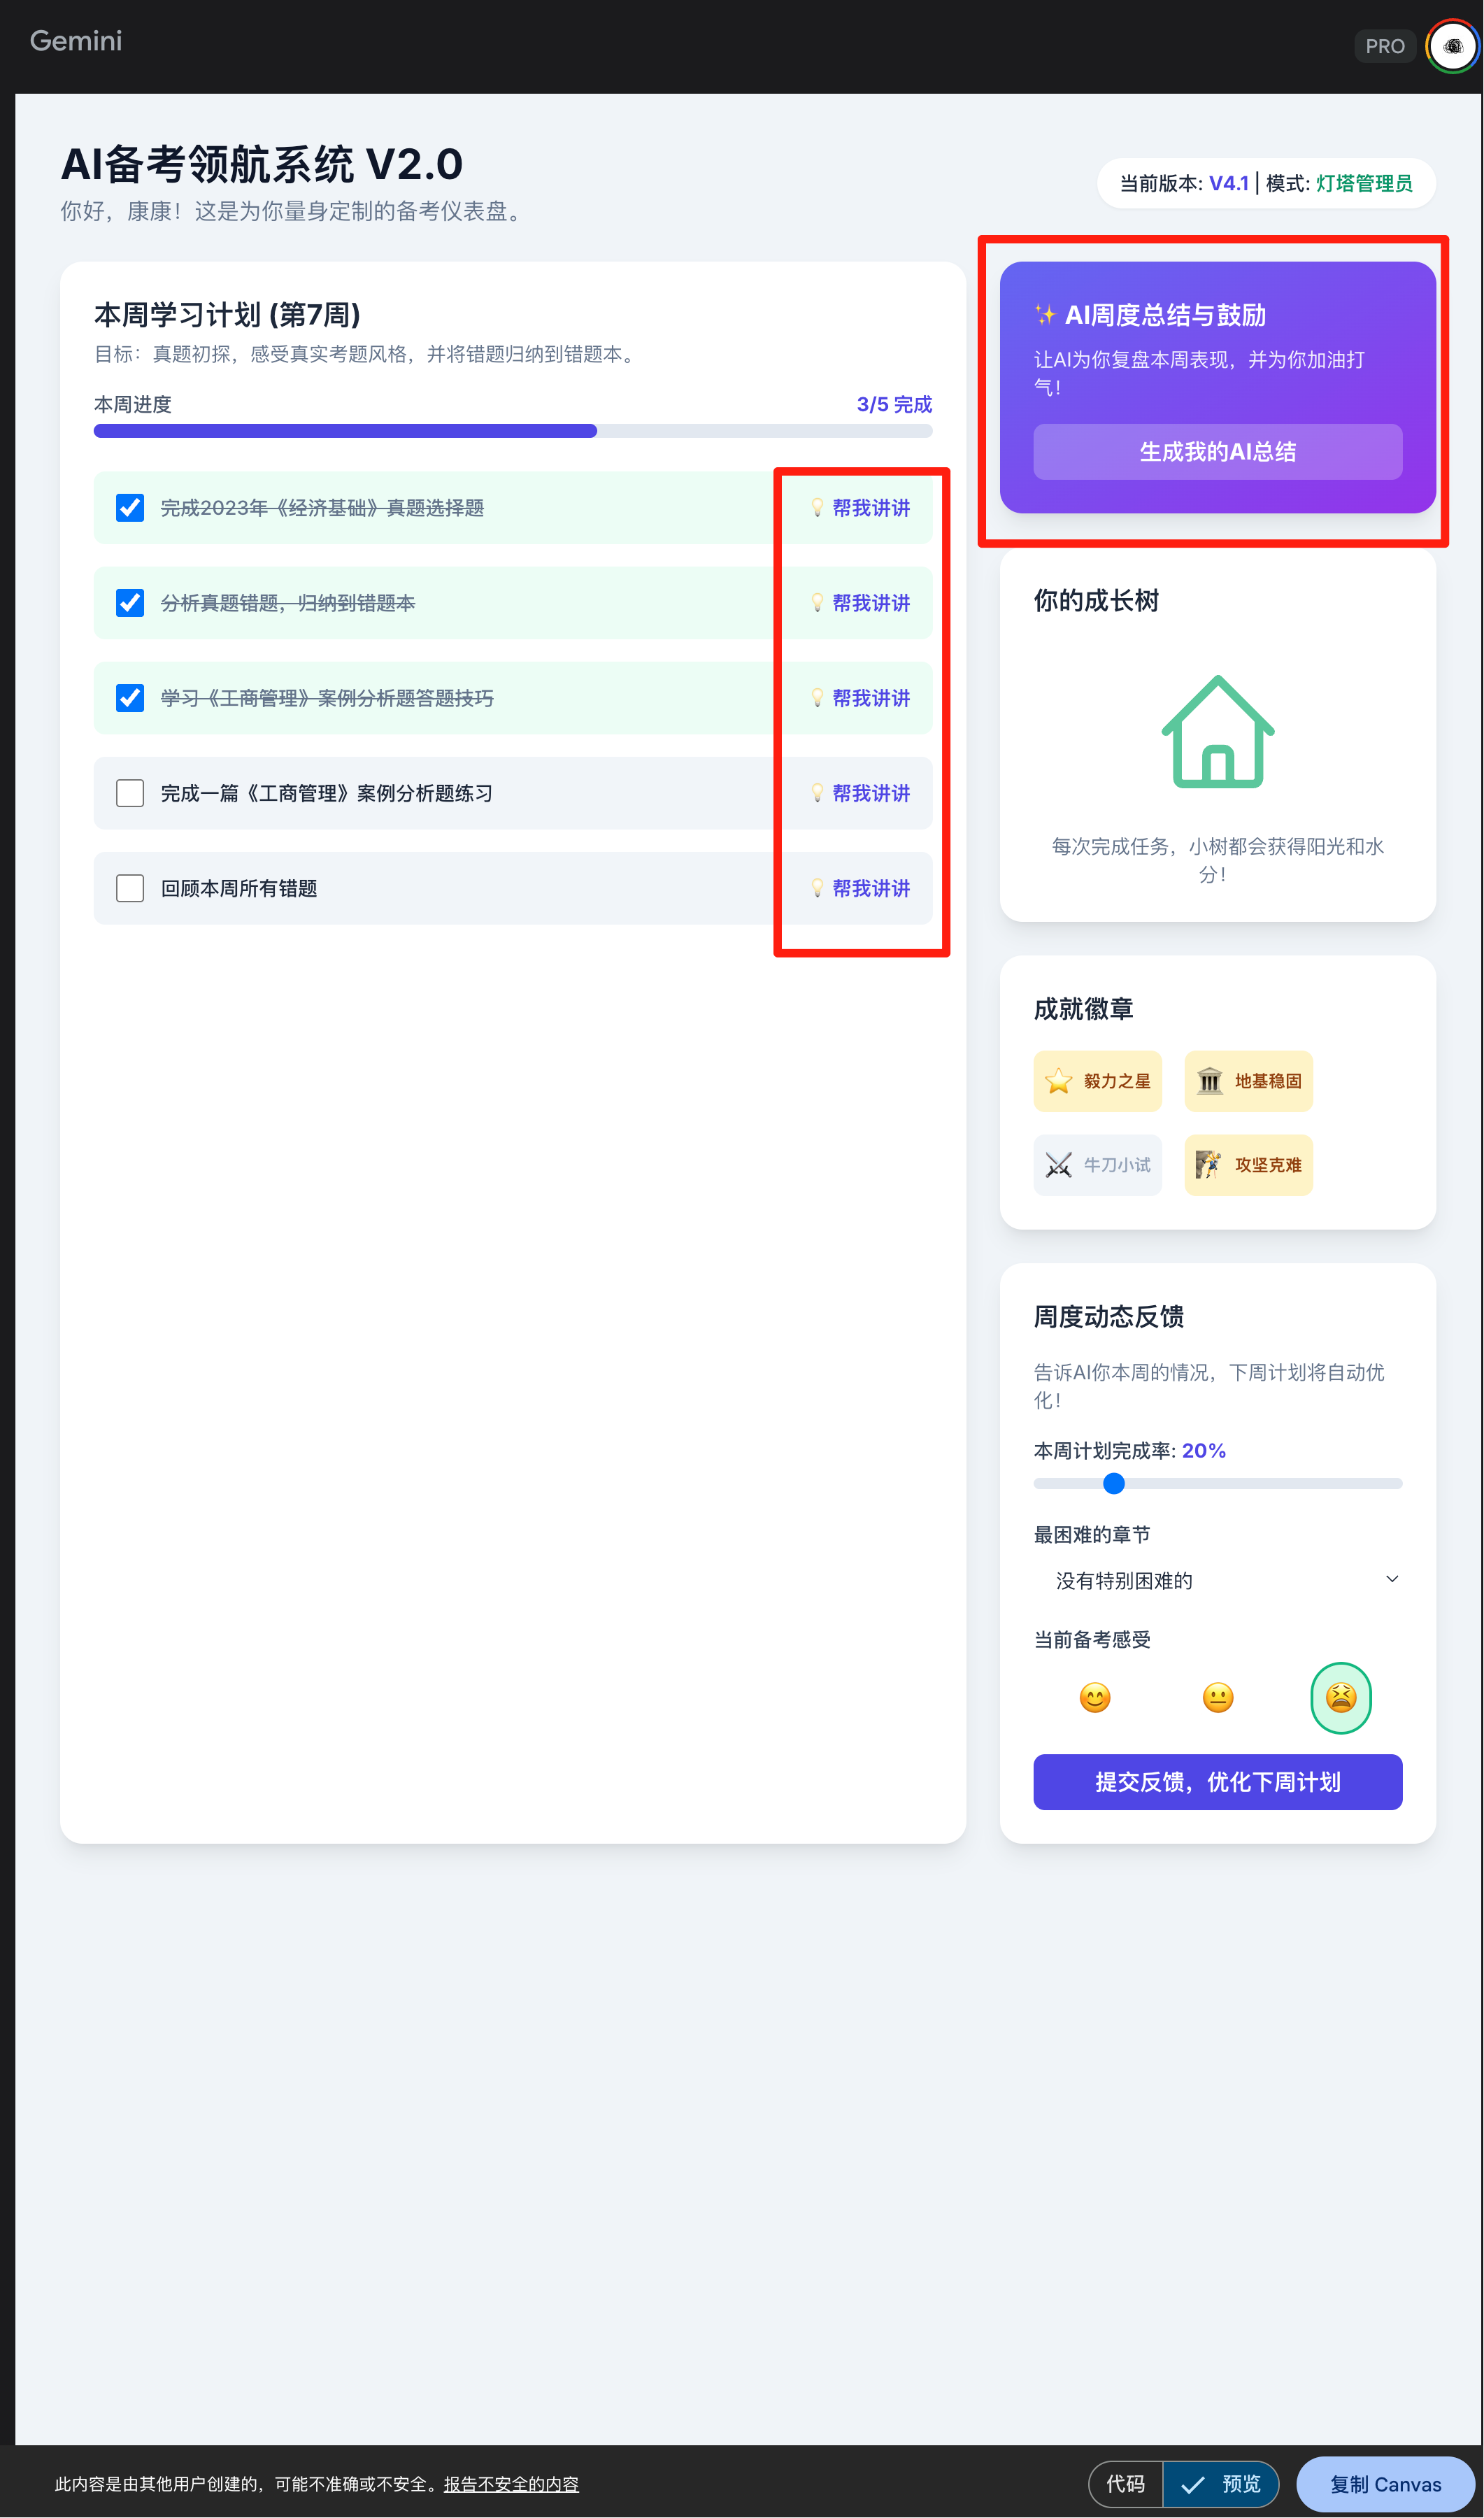
Task: Click the 复制 Canvas button
Action: point(1385,2484)
